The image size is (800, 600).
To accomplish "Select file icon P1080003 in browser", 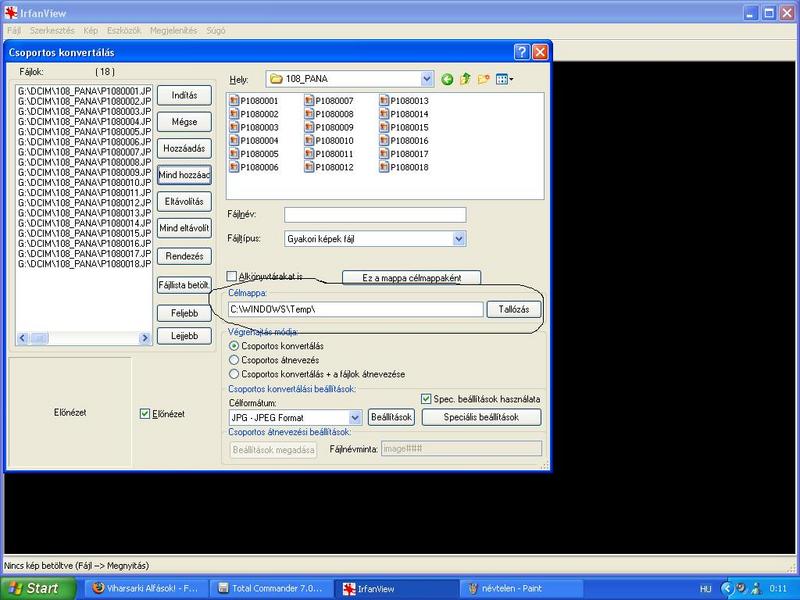I will pos(234,127).
